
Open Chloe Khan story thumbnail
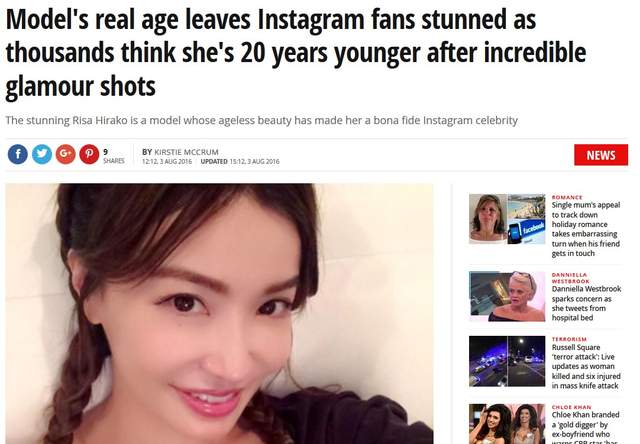[507, 424]
